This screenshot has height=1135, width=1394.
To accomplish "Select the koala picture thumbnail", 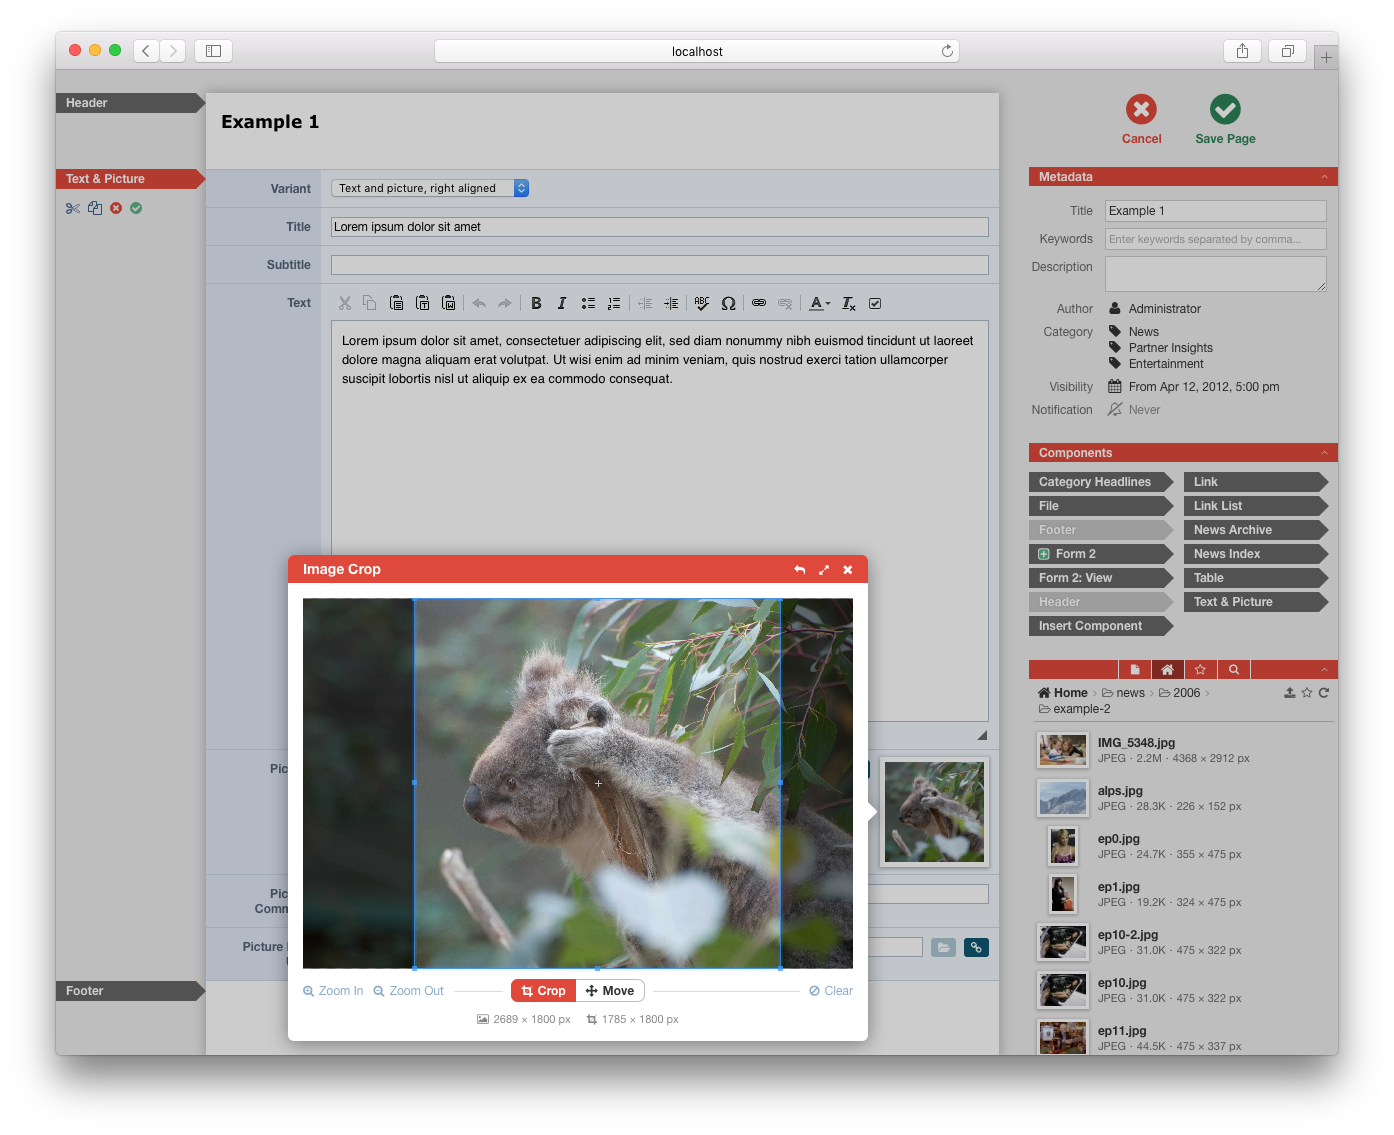I will [x=934, y=812].
